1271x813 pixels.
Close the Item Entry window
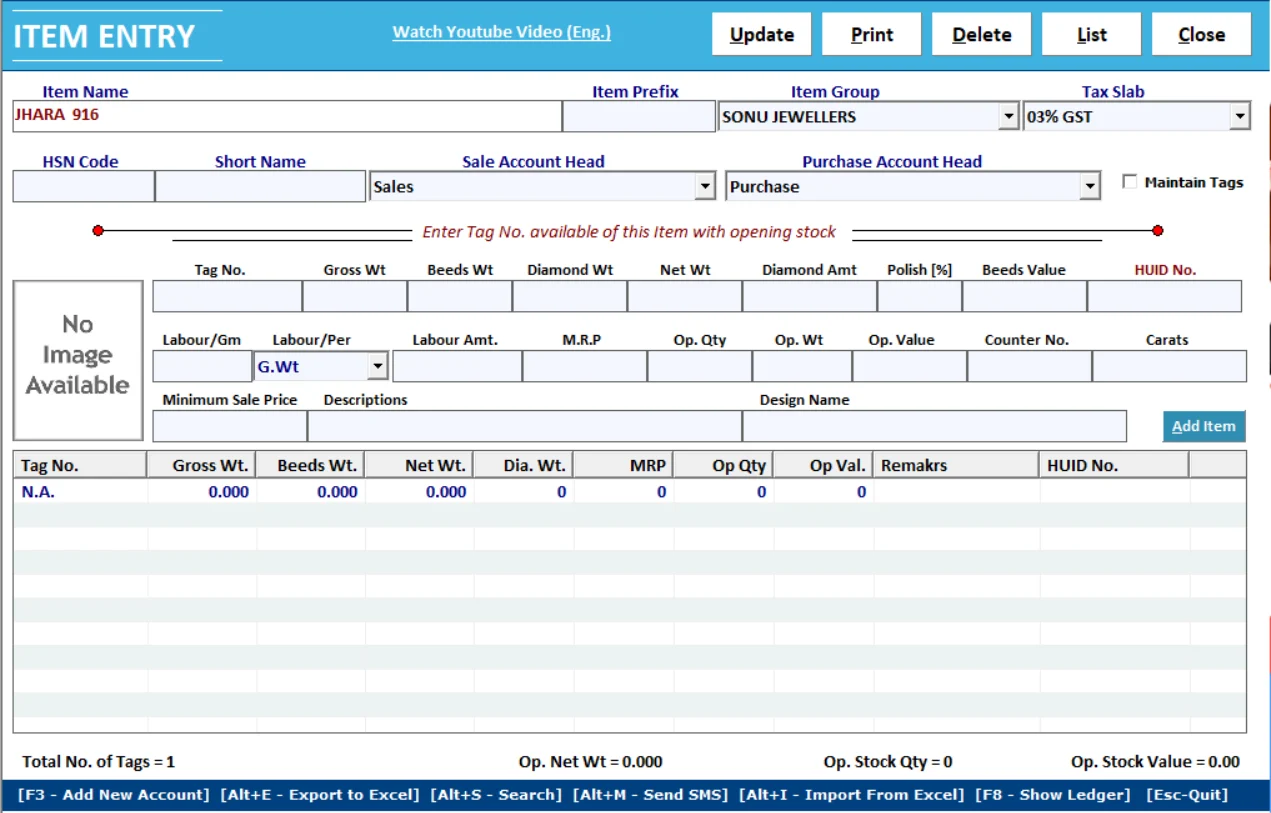pos(1201,34)
